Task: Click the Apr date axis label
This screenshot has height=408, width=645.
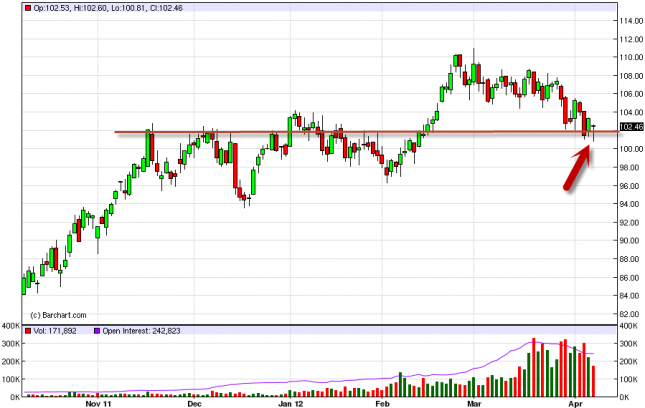Action: pos(575,404)
